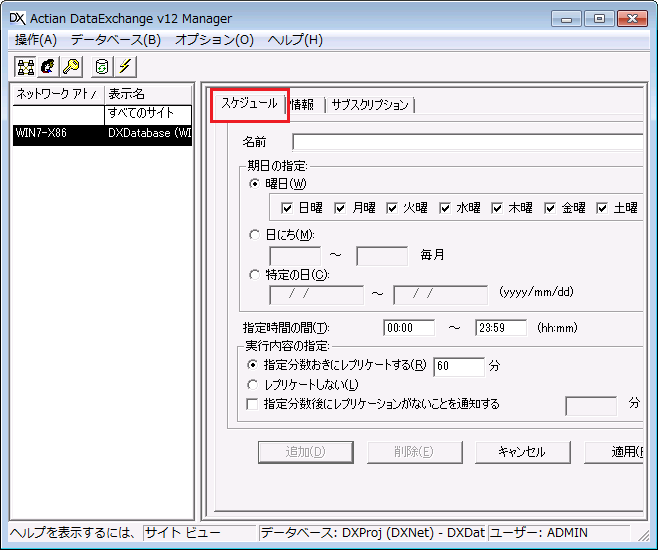Image resolution: width=658 pixels, height=550 pixels.
Task: Click the DX application icon in title bar
Action: [17, 18]
